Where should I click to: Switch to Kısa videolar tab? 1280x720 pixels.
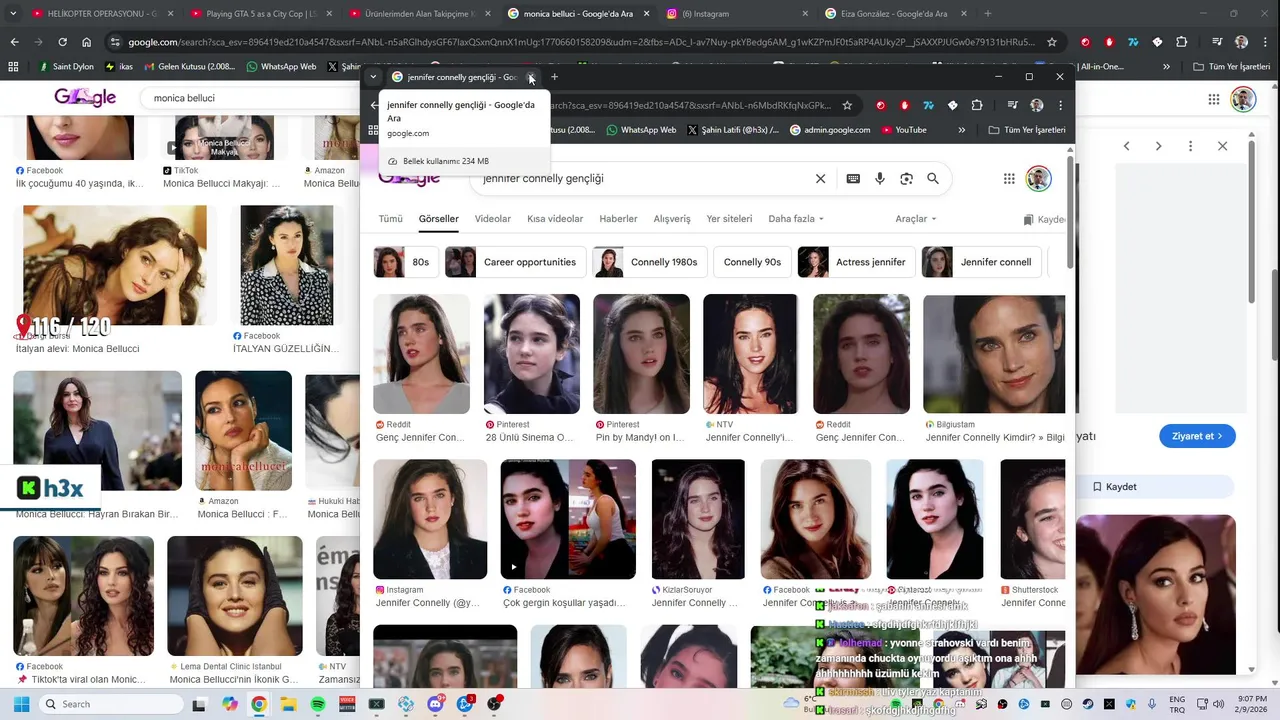pos(555,219)
